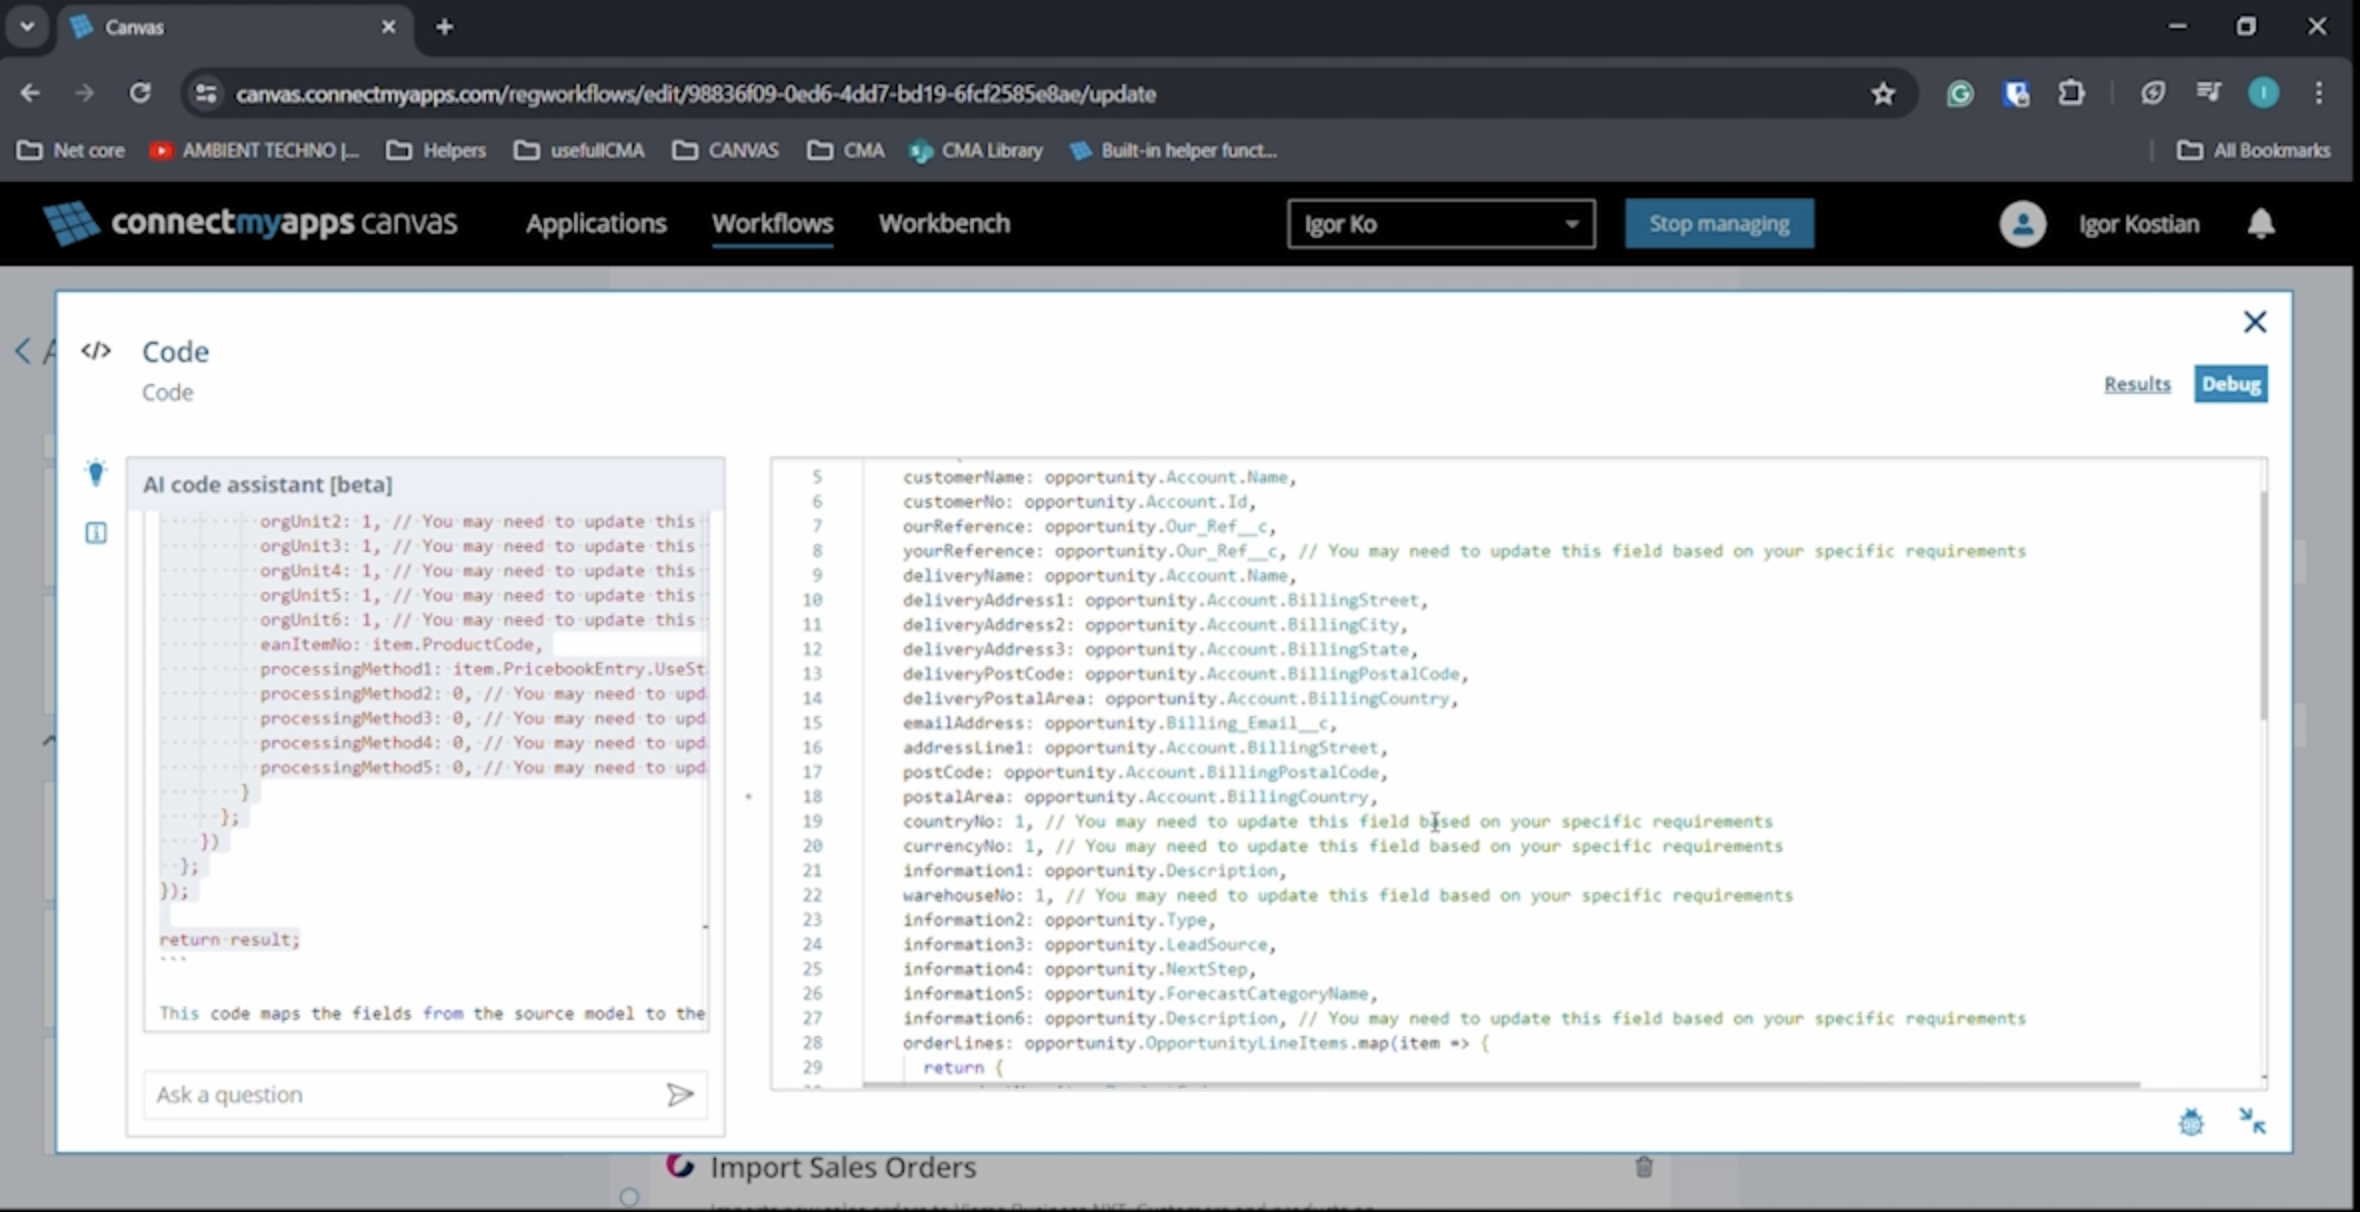This screenshot has height=1212, width=2360.
Task: Open the info panel icon below lightbulb
Action: pyautogui.click(x=96, y=533)
